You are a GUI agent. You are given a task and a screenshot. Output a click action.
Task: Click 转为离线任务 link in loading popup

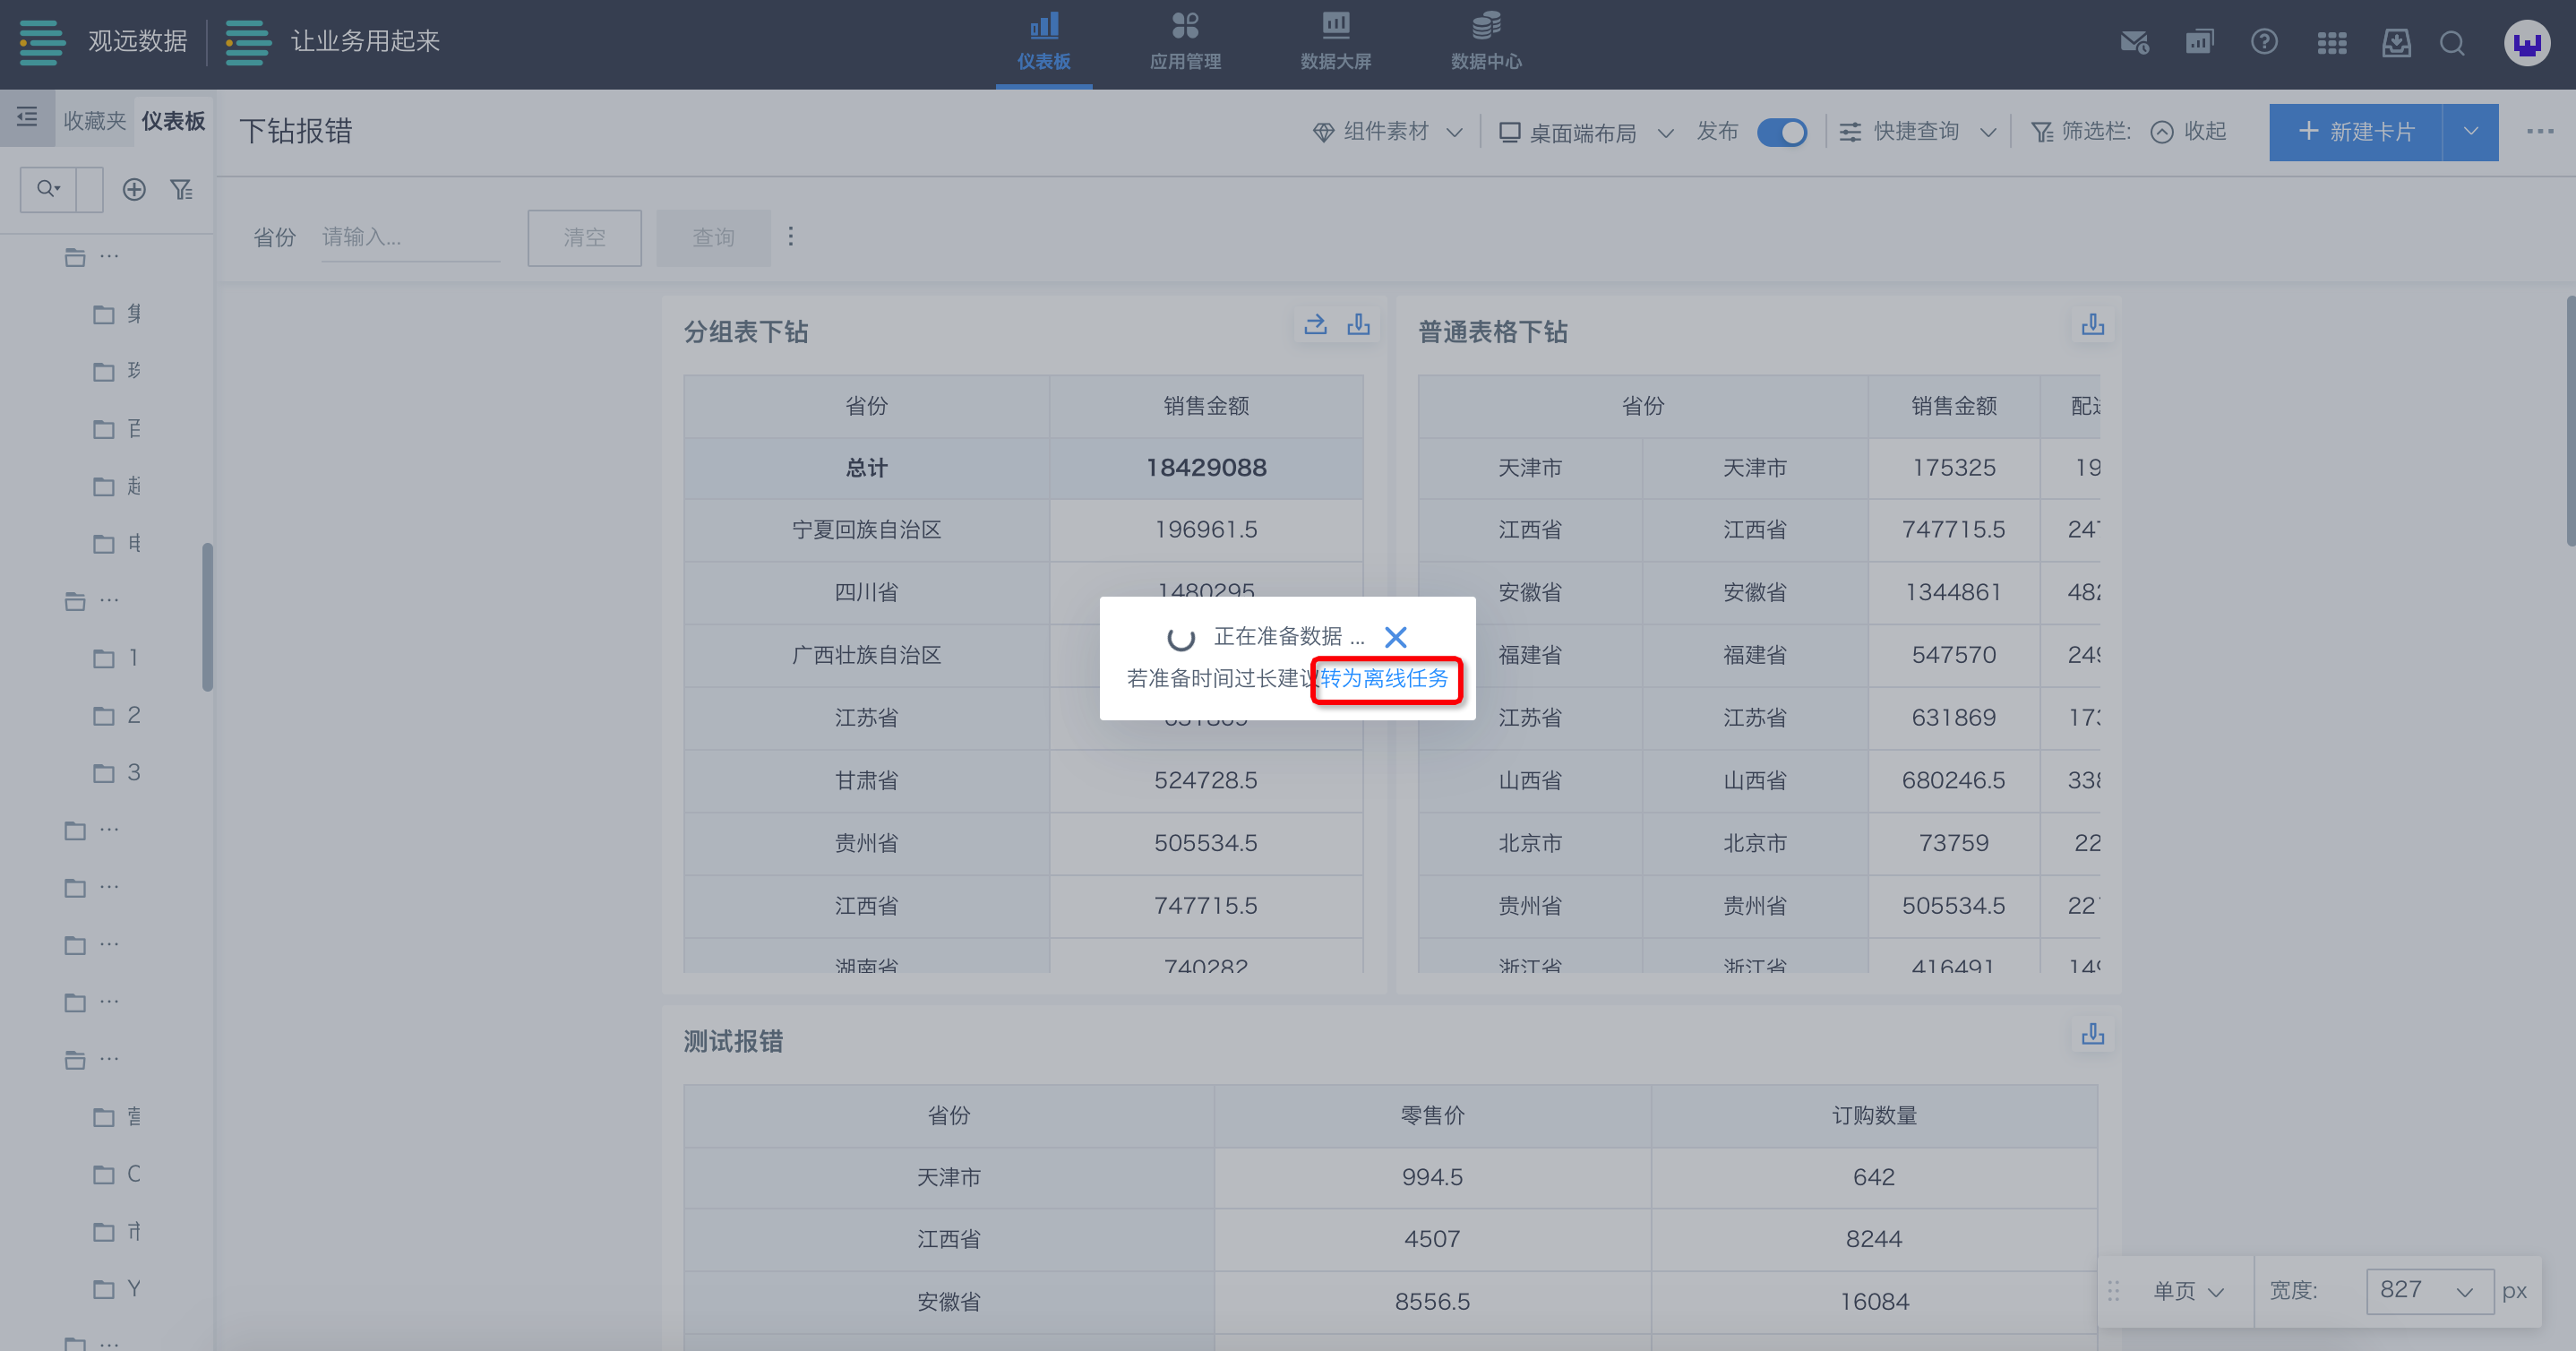1385,679
